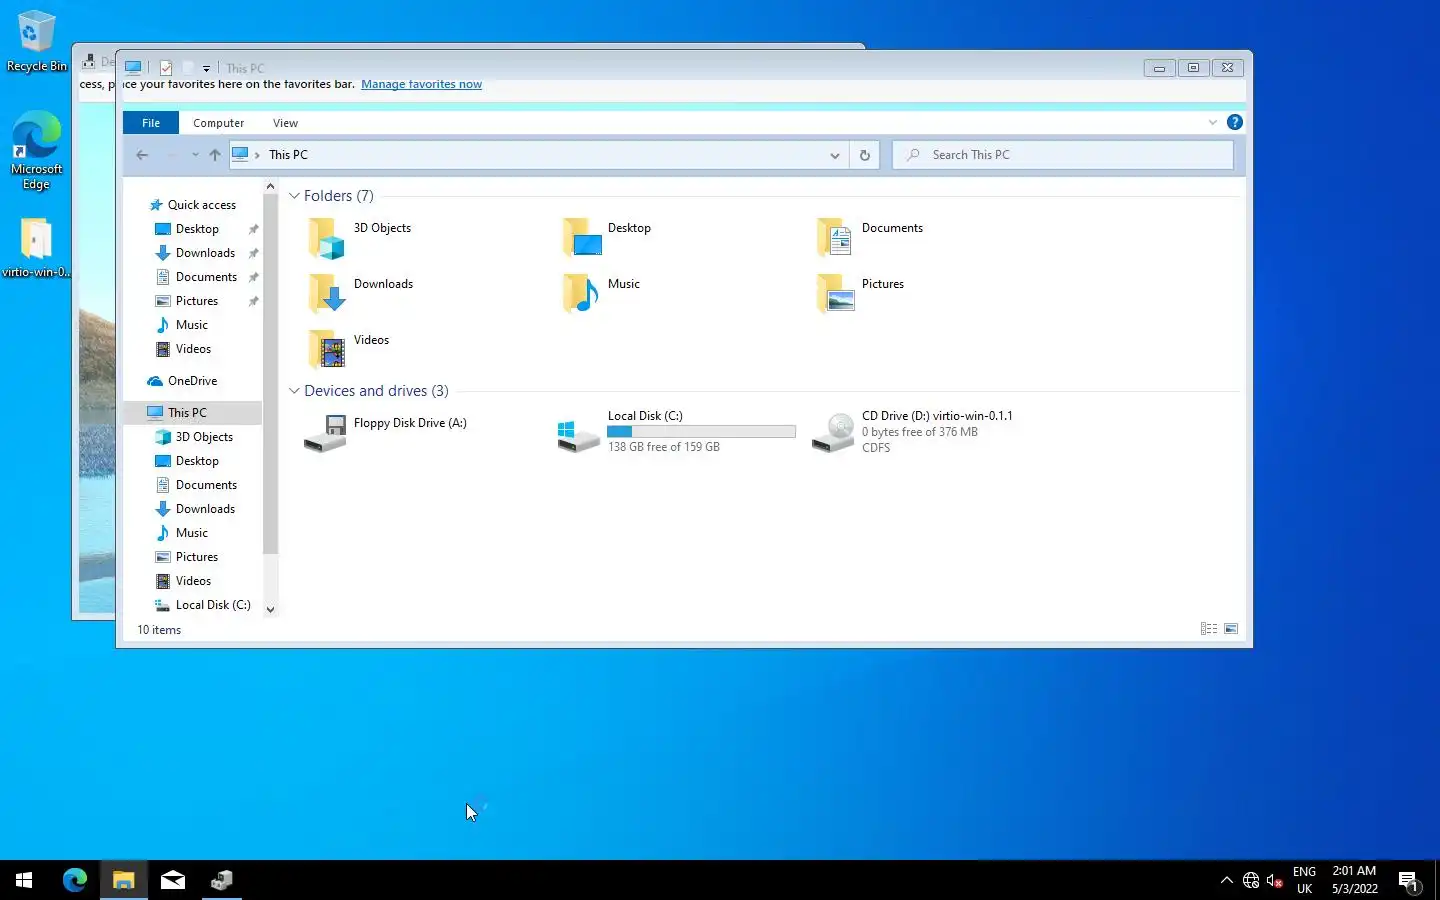Open the Recycle Bin desktop icon

point(37,41)
